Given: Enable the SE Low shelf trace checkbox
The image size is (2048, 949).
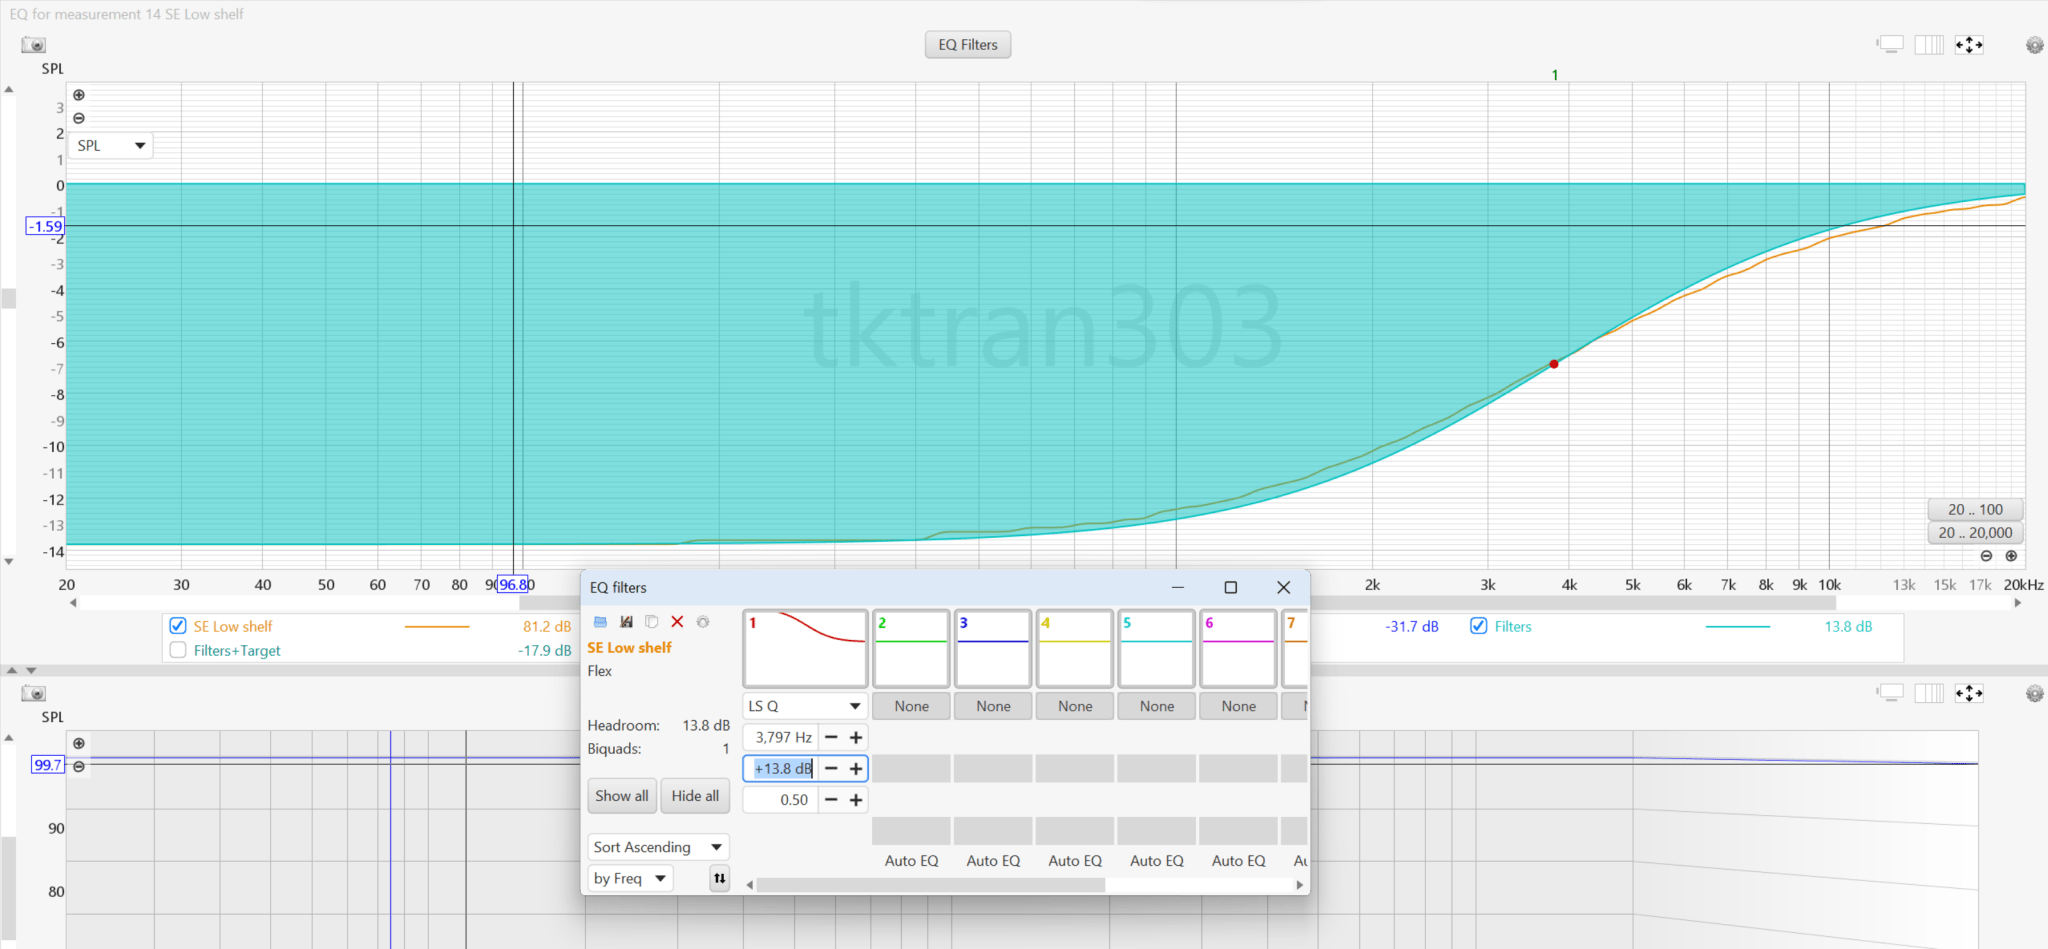Looking at the screenshot, I should [178, 626].
